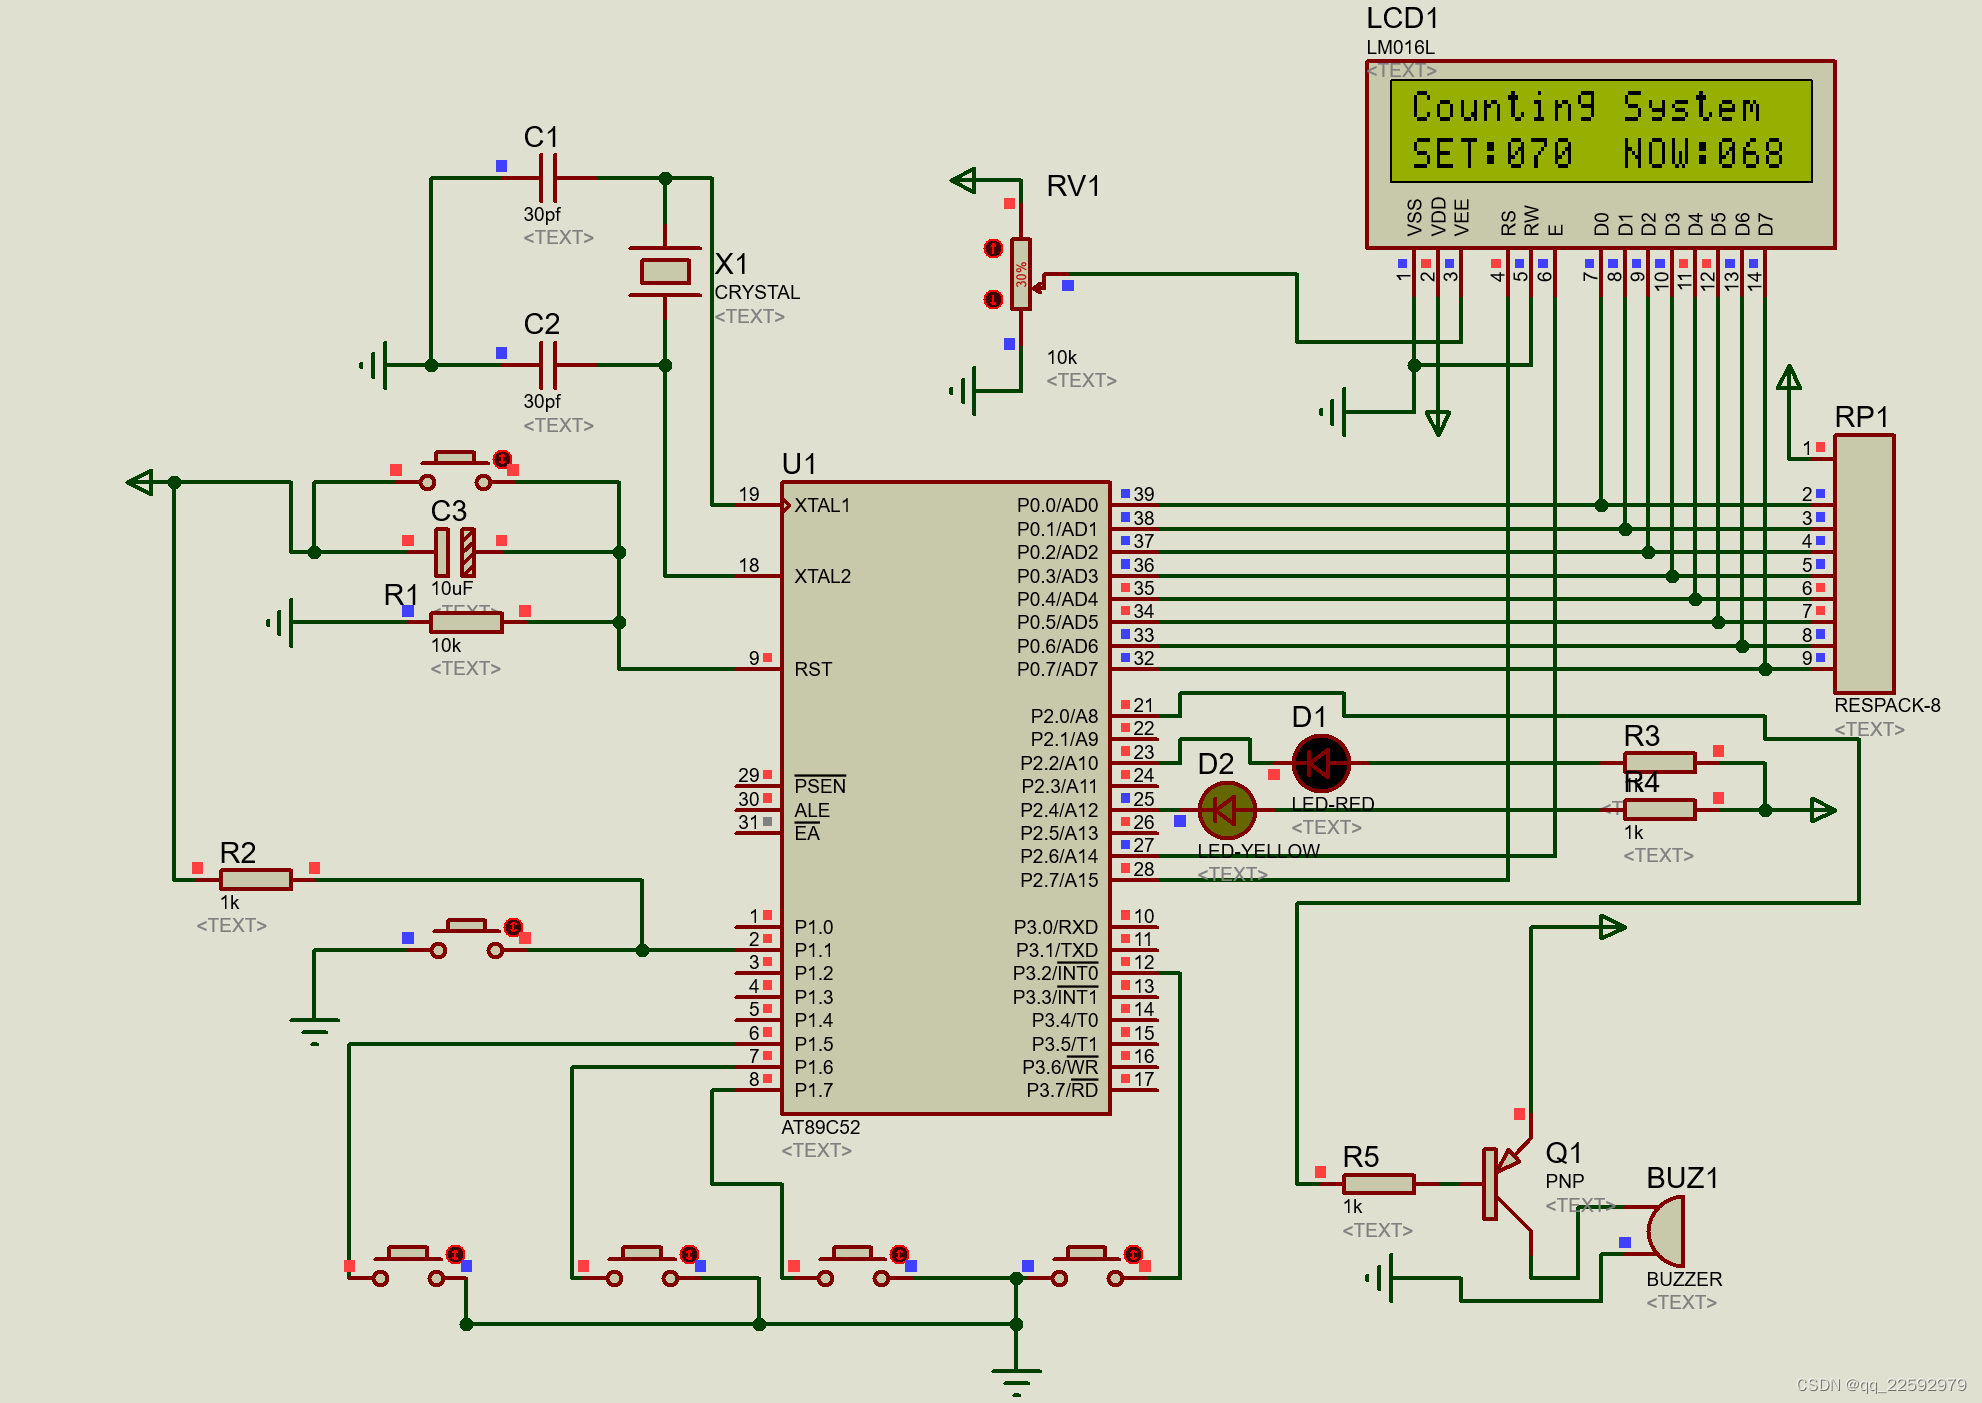
Task: Click the power terminal arrow above RP1
Action: pyautogui.click(x=1789, y=378)
